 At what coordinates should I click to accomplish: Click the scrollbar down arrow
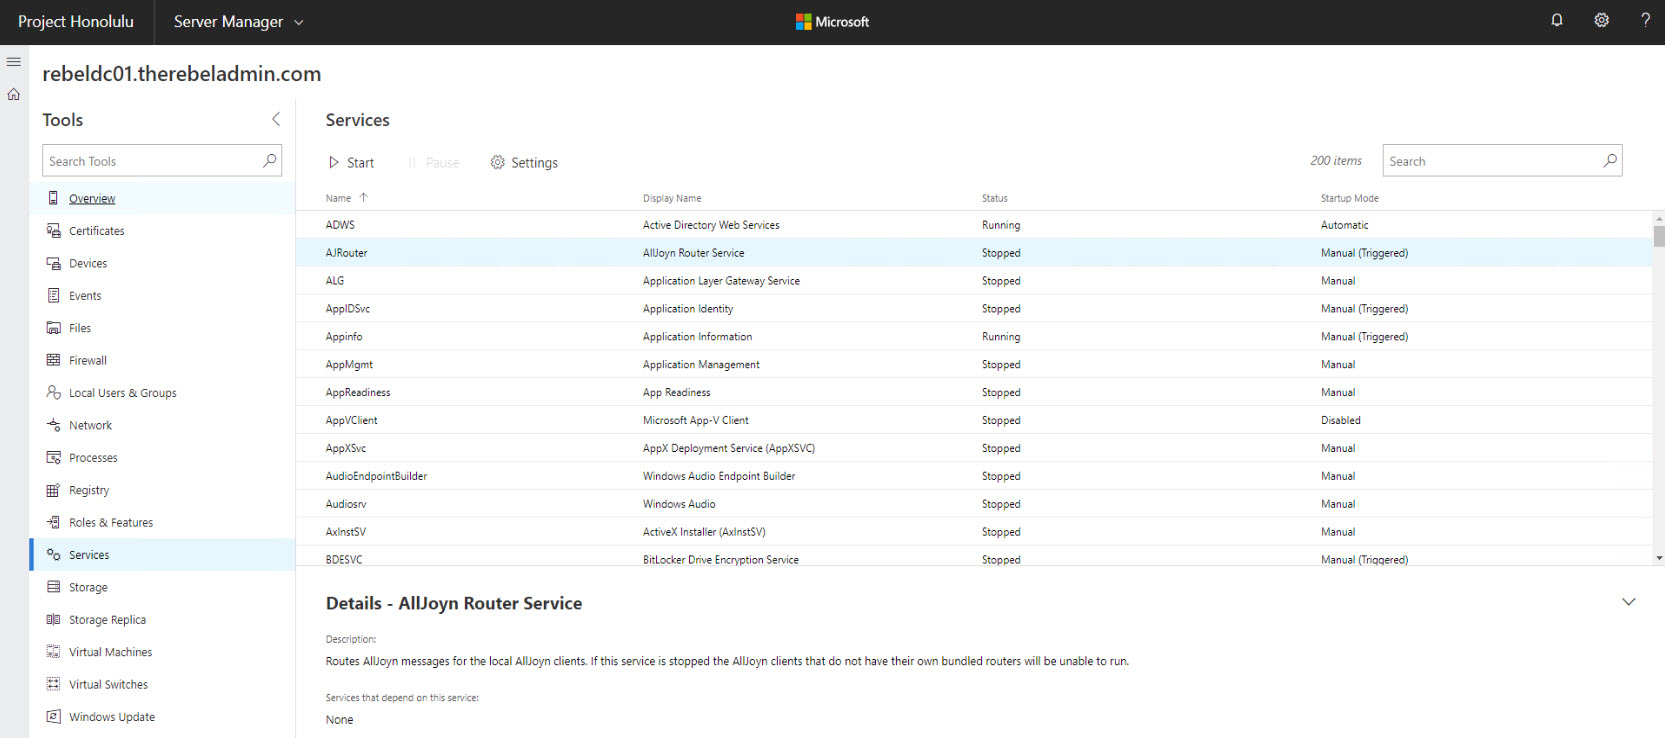pos(1659,558)
